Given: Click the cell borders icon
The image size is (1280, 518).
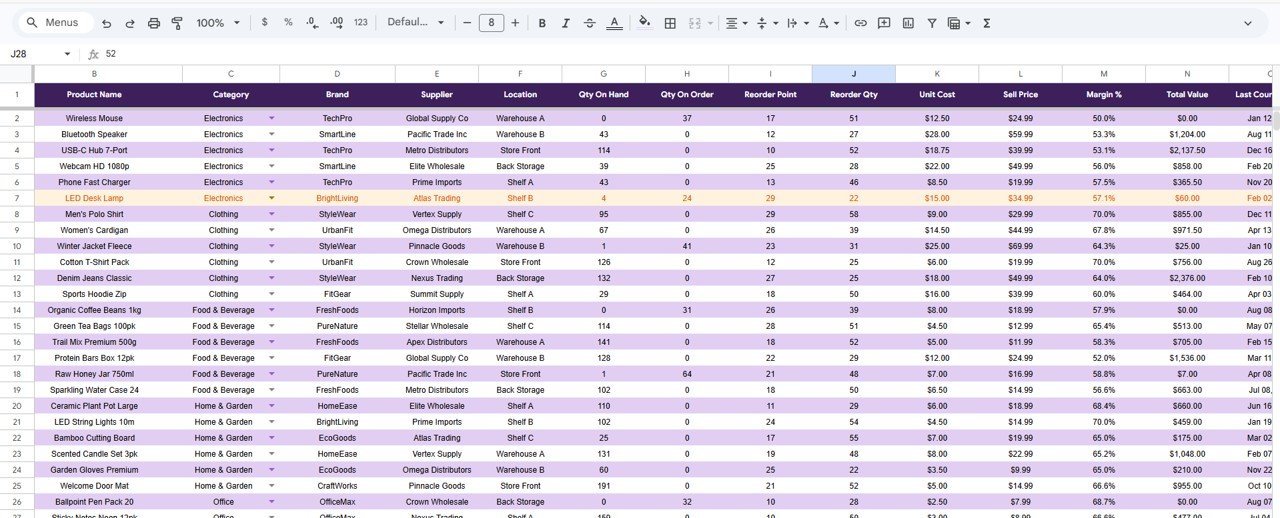Looking at the screenshot, I should coord(670,23).
